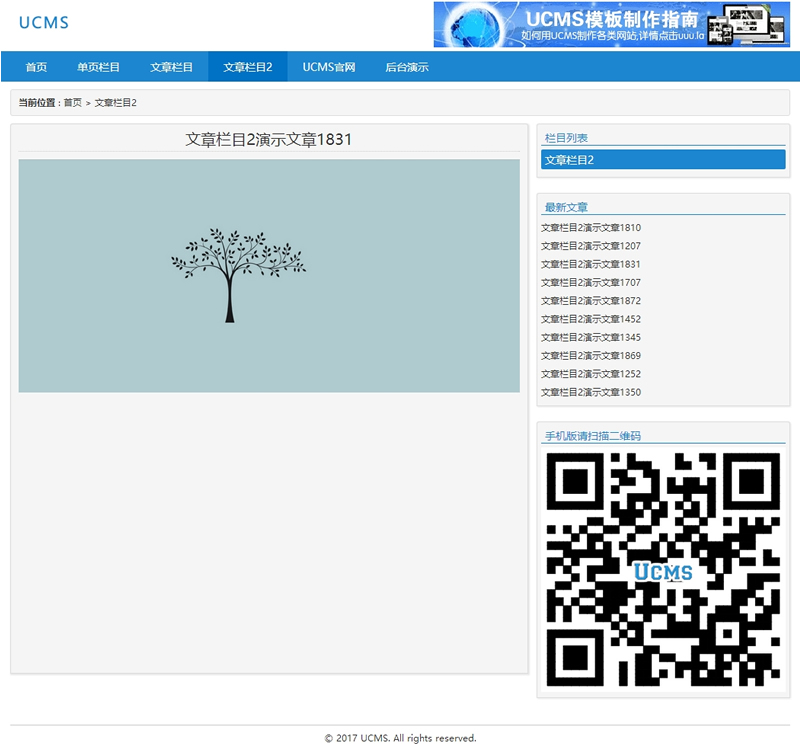Click the tree image in the article
800x753 pixels.
269,276
